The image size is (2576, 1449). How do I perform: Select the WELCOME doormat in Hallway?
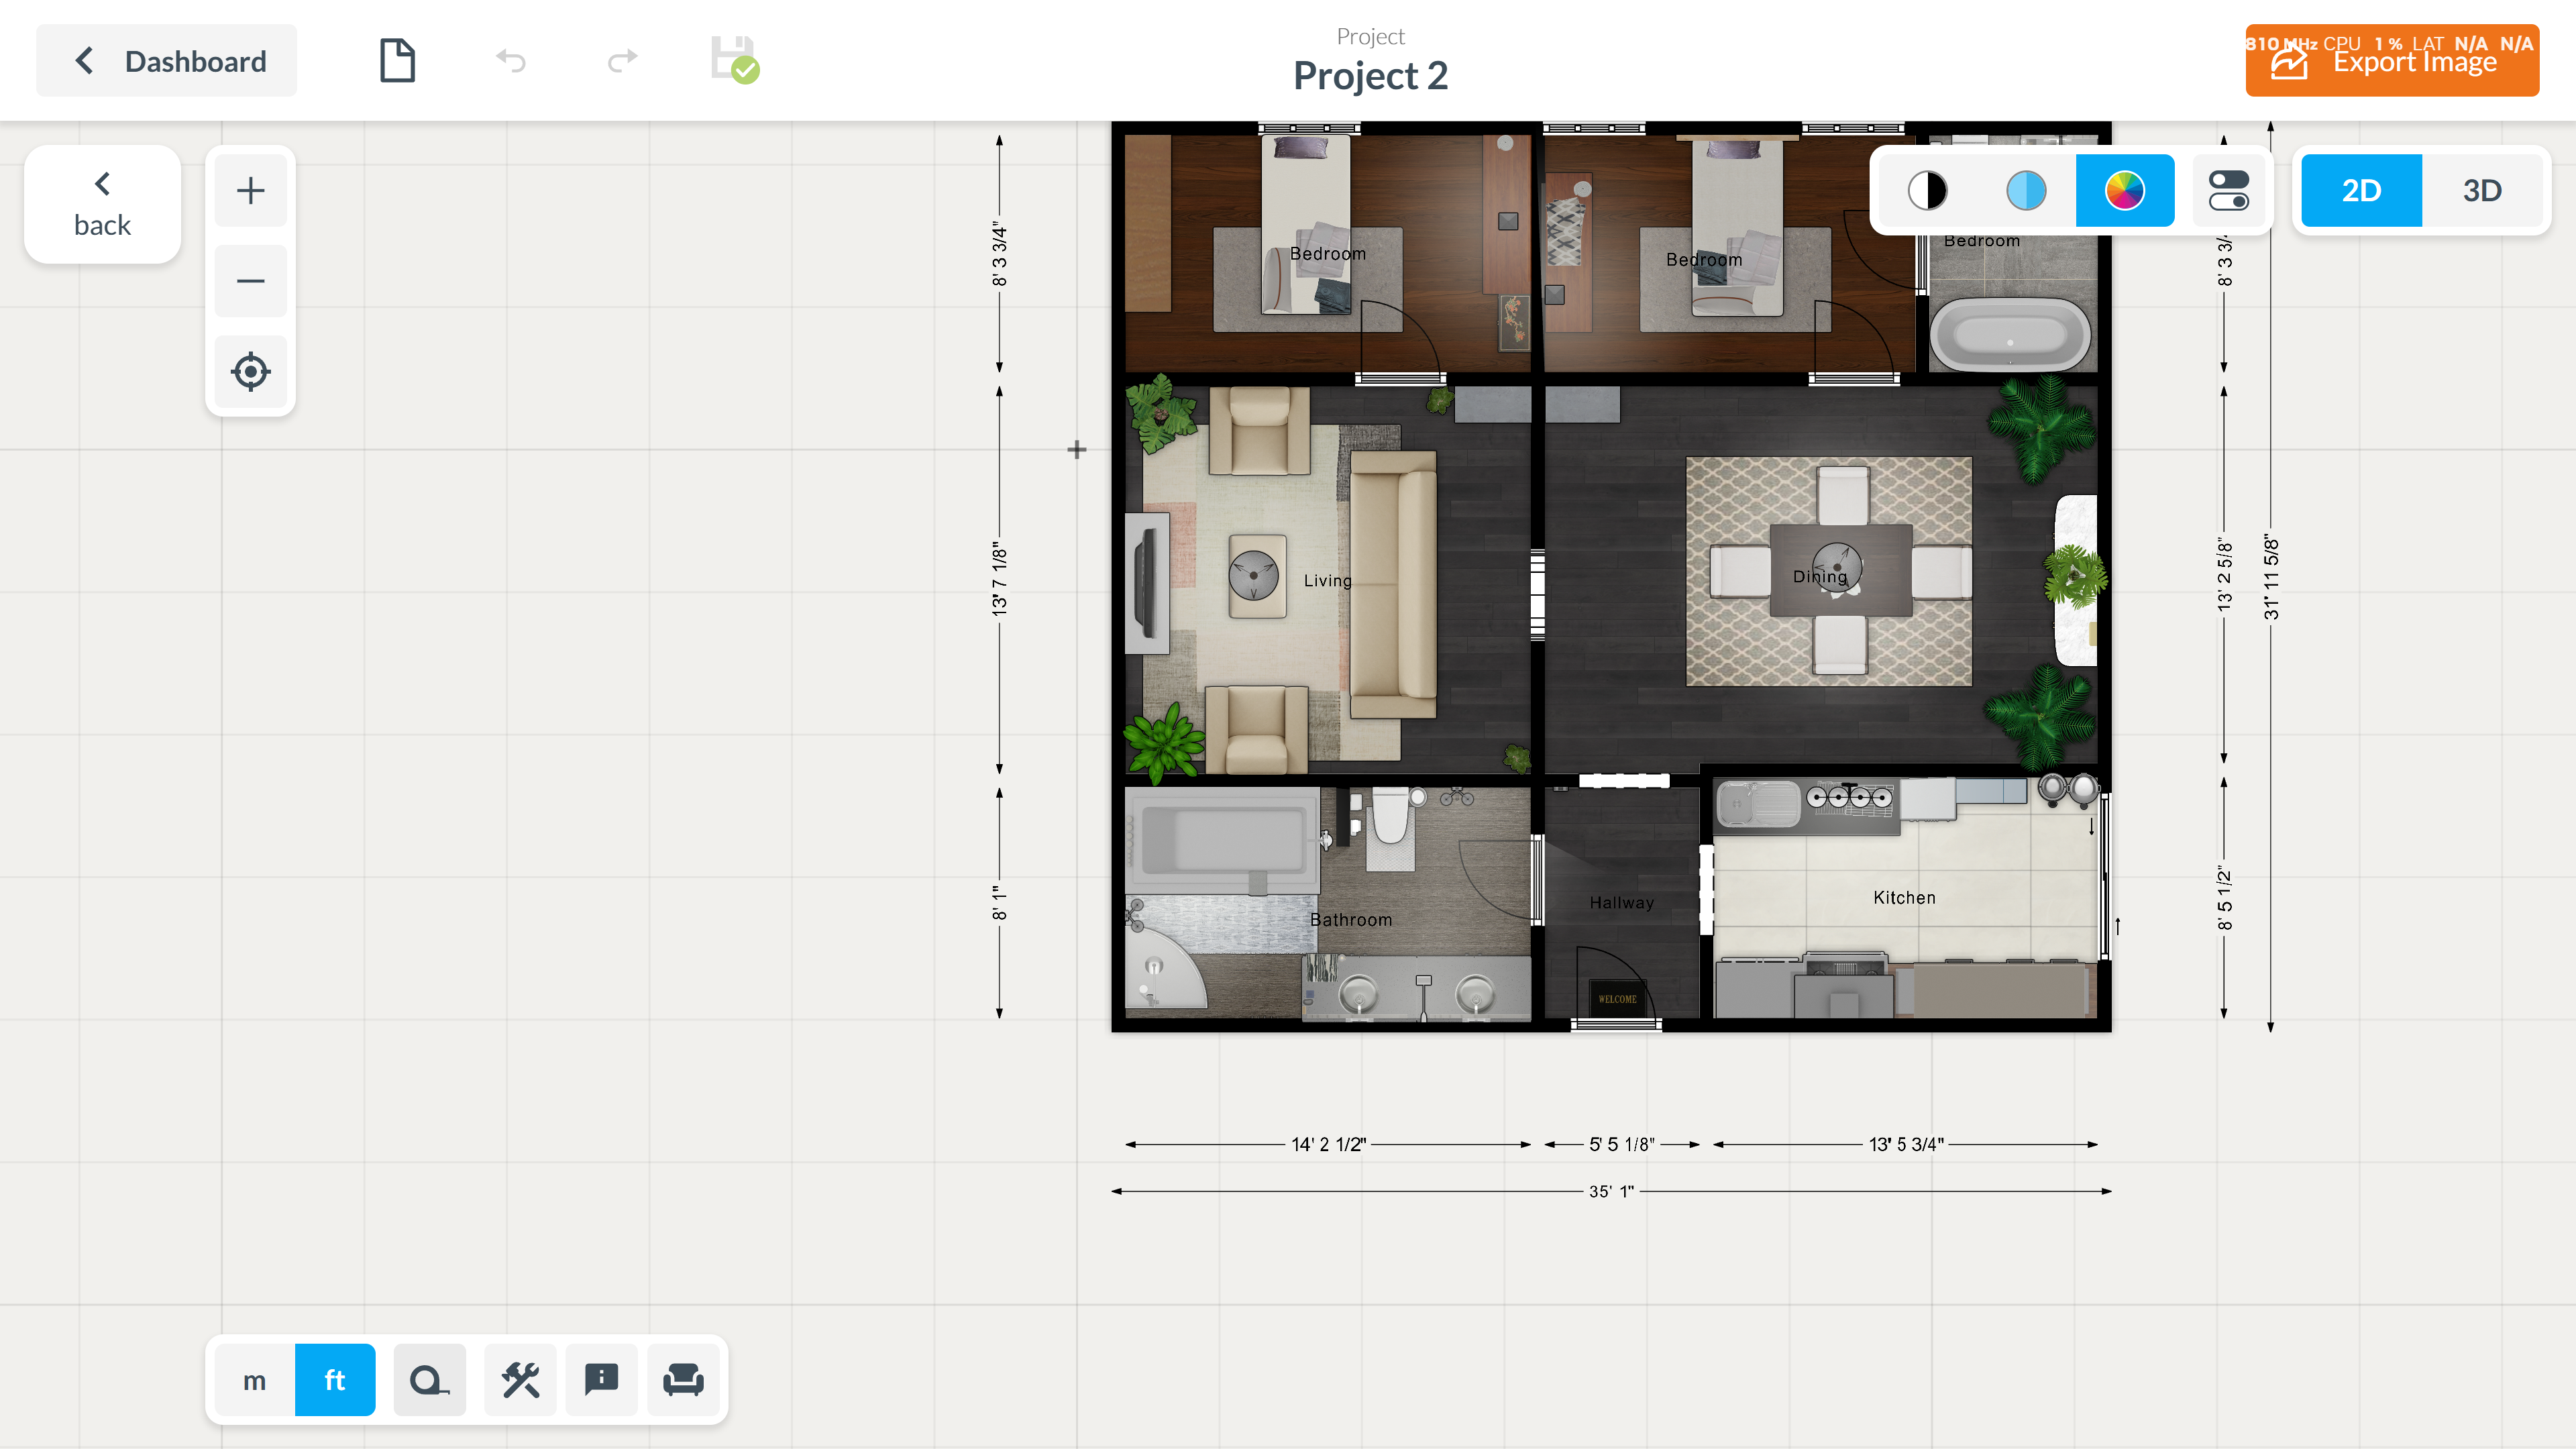pyautogui.click(x=1617, y=998)
